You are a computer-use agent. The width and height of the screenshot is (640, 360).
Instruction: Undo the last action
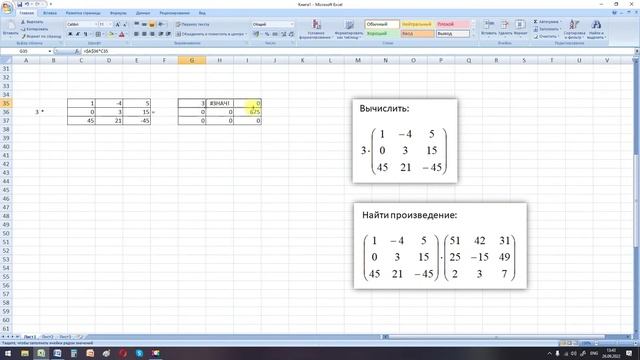point(27,4)
